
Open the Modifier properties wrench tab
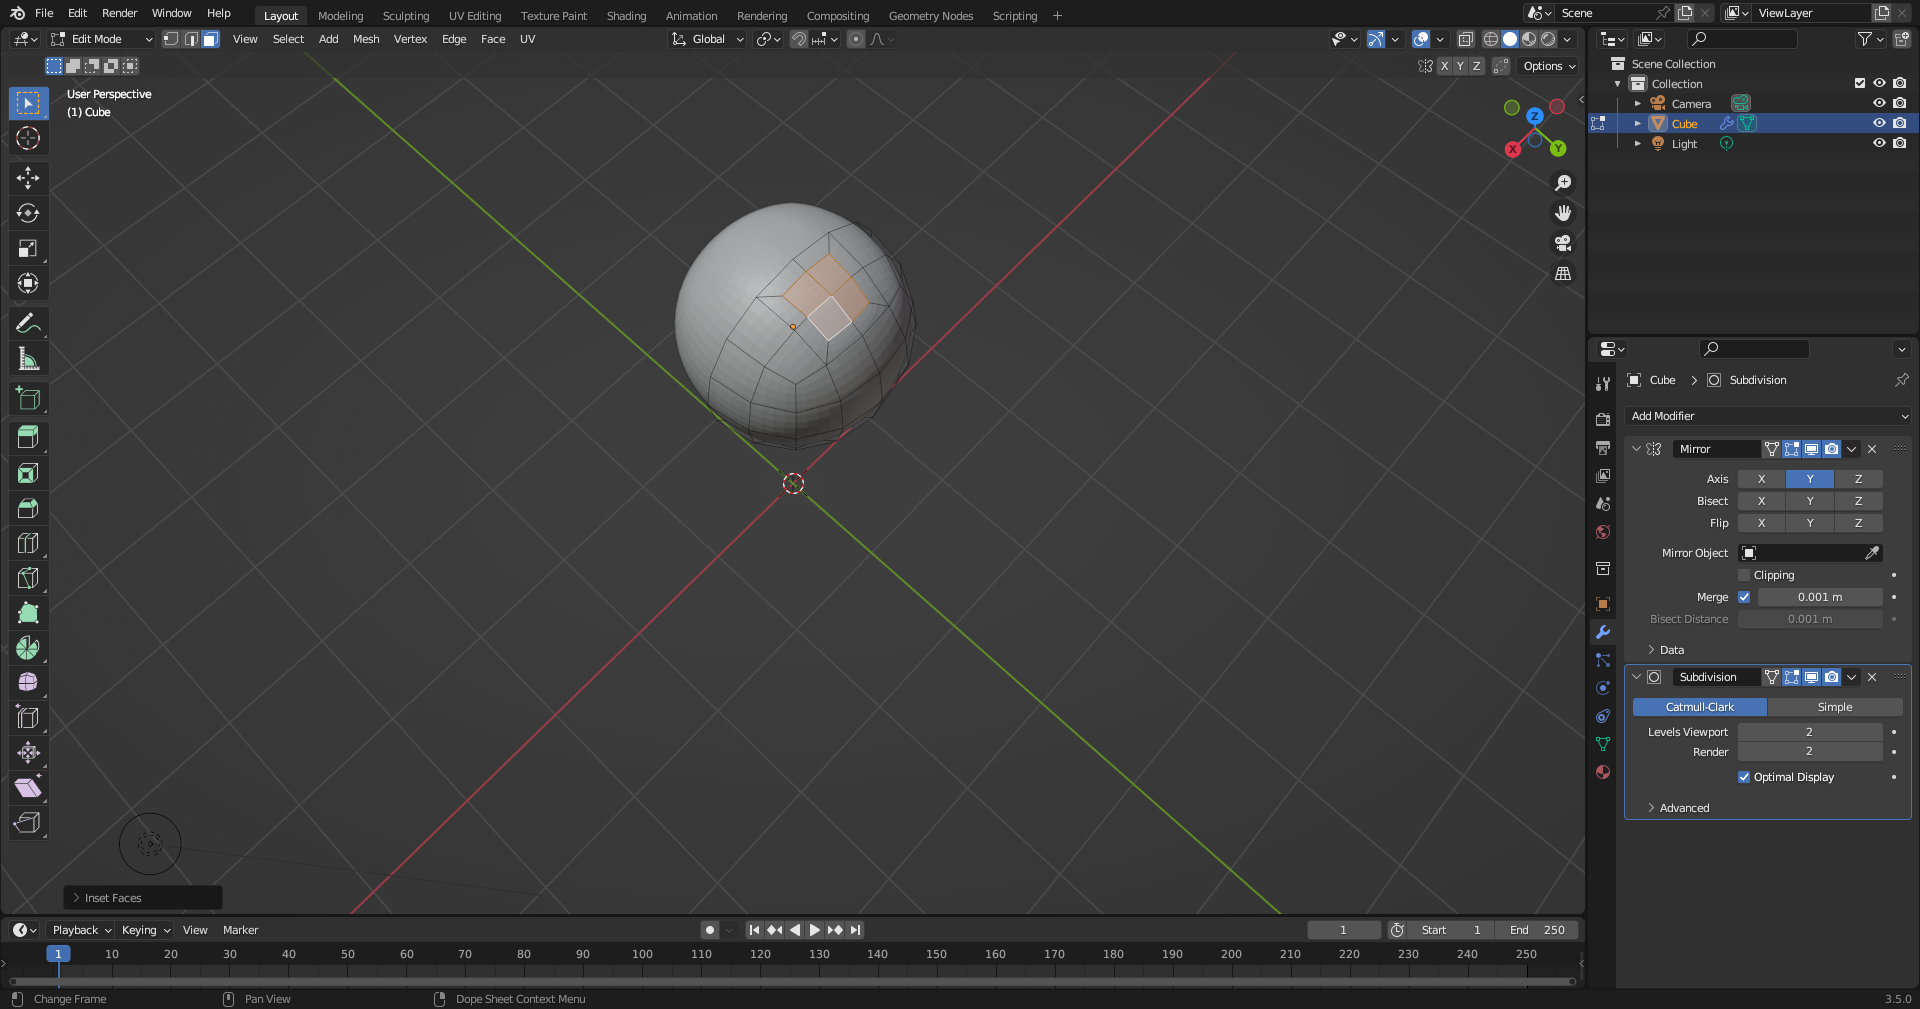tap(1603, 632)
